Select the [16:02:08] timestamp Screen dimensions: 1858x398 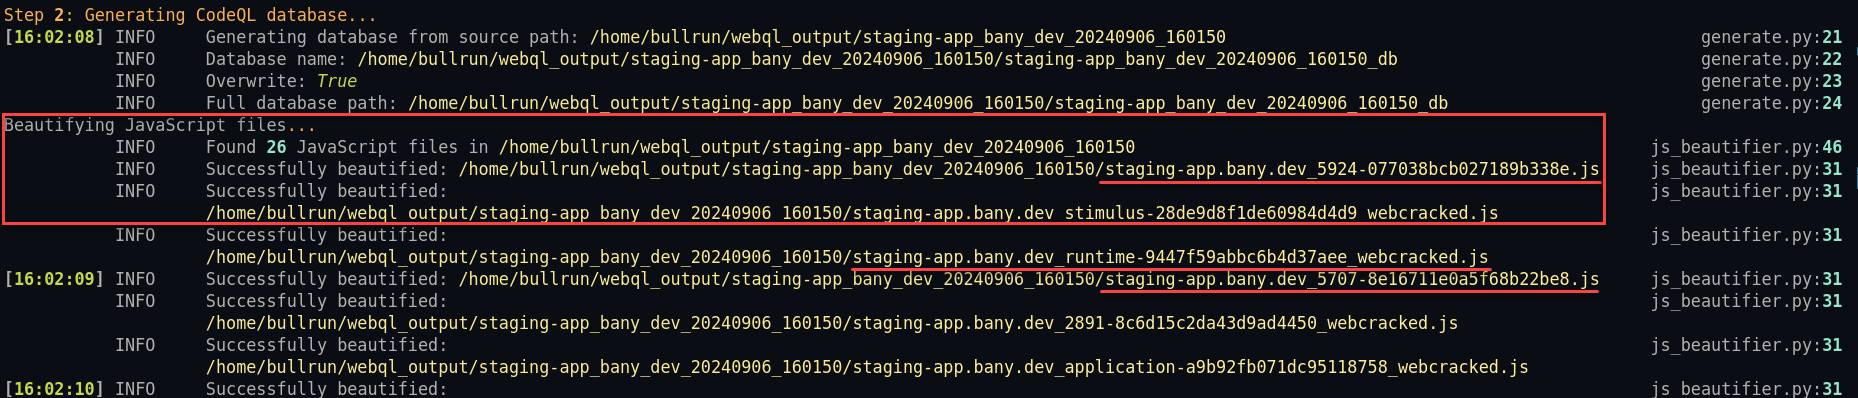54,37
